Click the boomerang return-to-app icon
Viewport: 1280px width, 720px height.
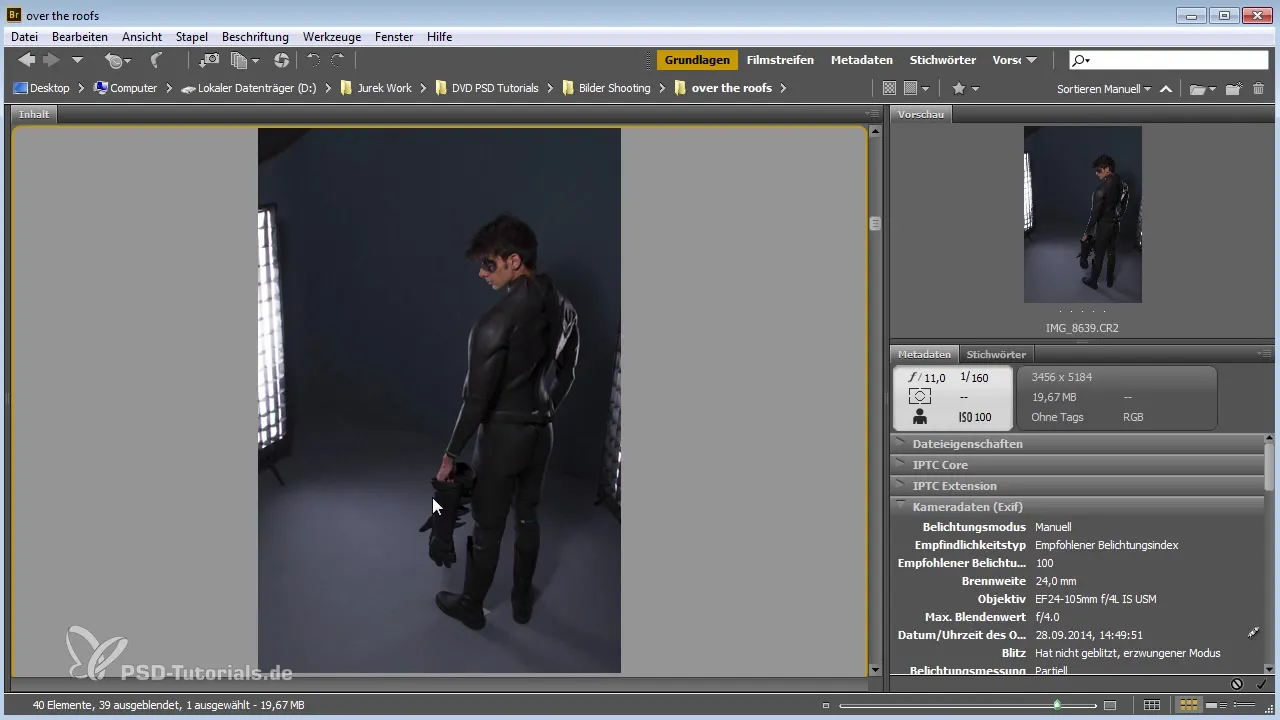[x=156, y=61]
